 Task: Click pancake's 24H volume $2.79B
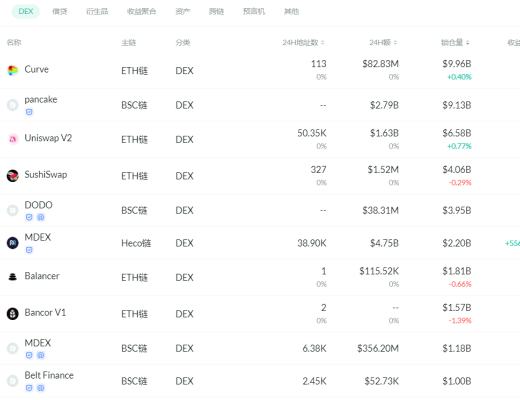click(384, 105)
